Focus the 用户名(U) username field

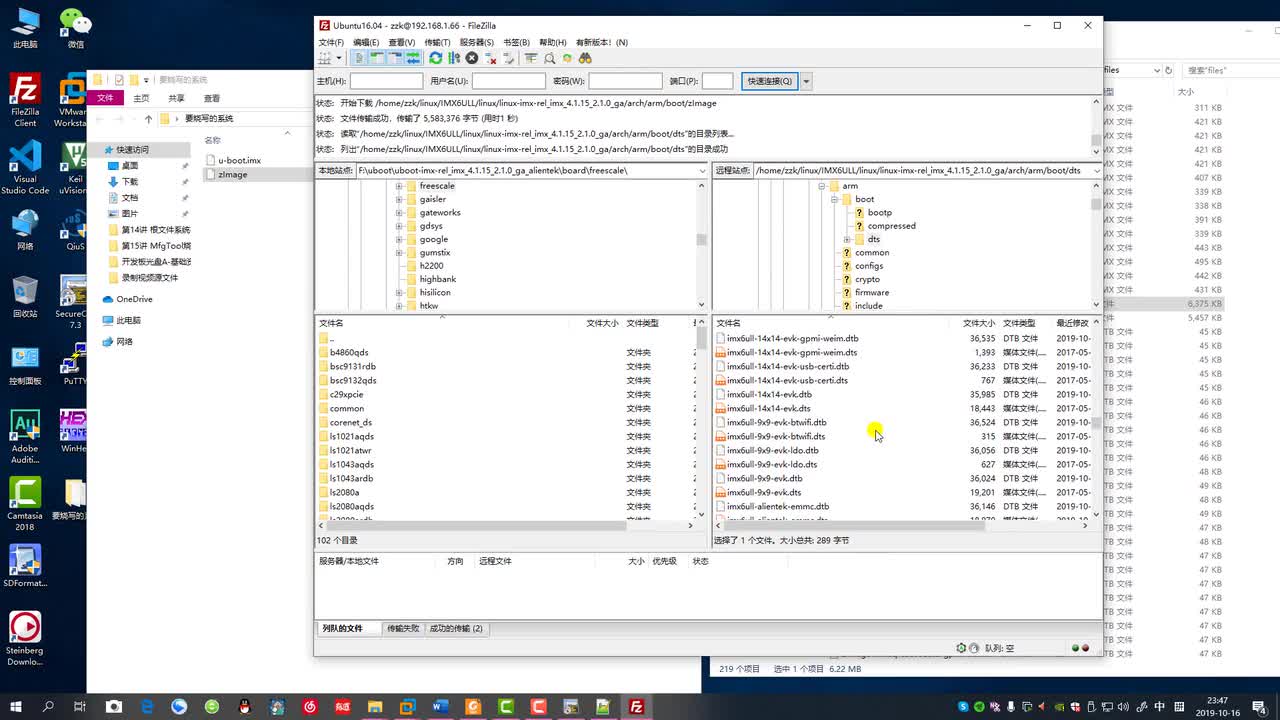508,81
